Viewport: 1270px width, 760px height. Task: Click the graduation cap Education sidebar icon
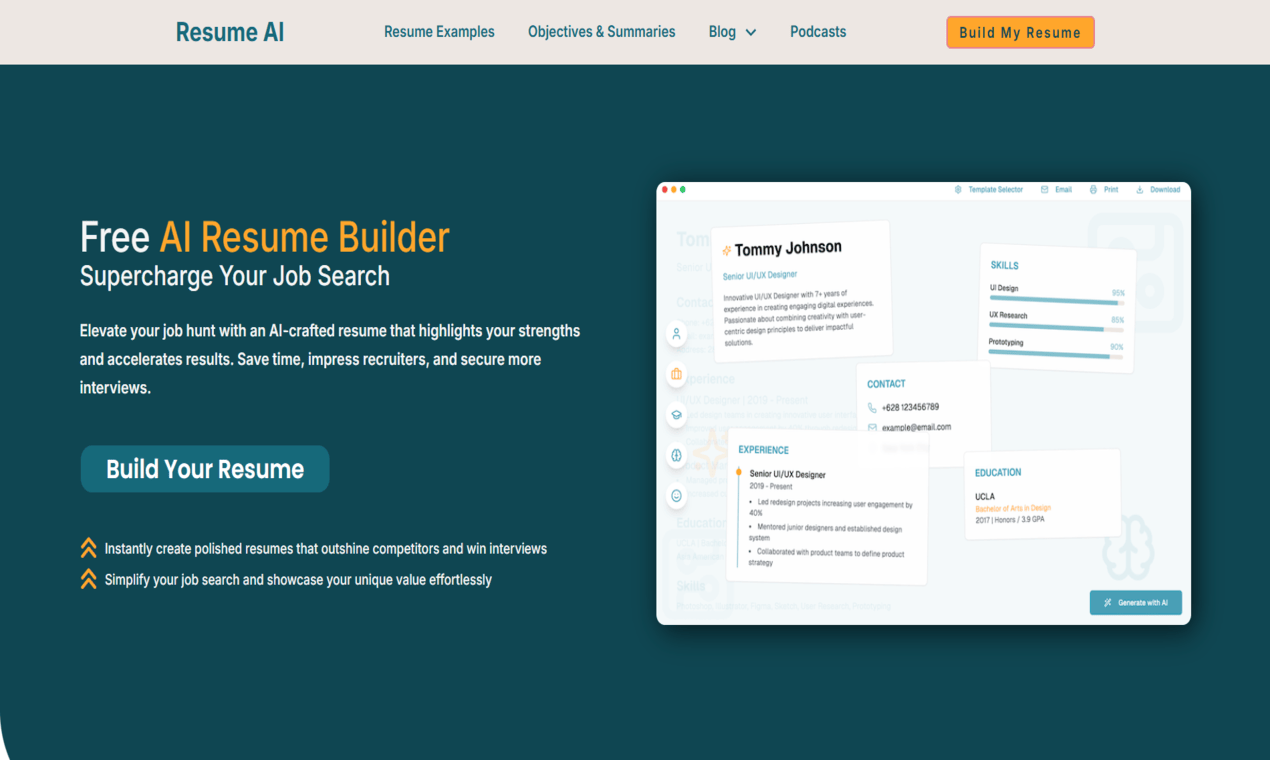pos(676,414)
